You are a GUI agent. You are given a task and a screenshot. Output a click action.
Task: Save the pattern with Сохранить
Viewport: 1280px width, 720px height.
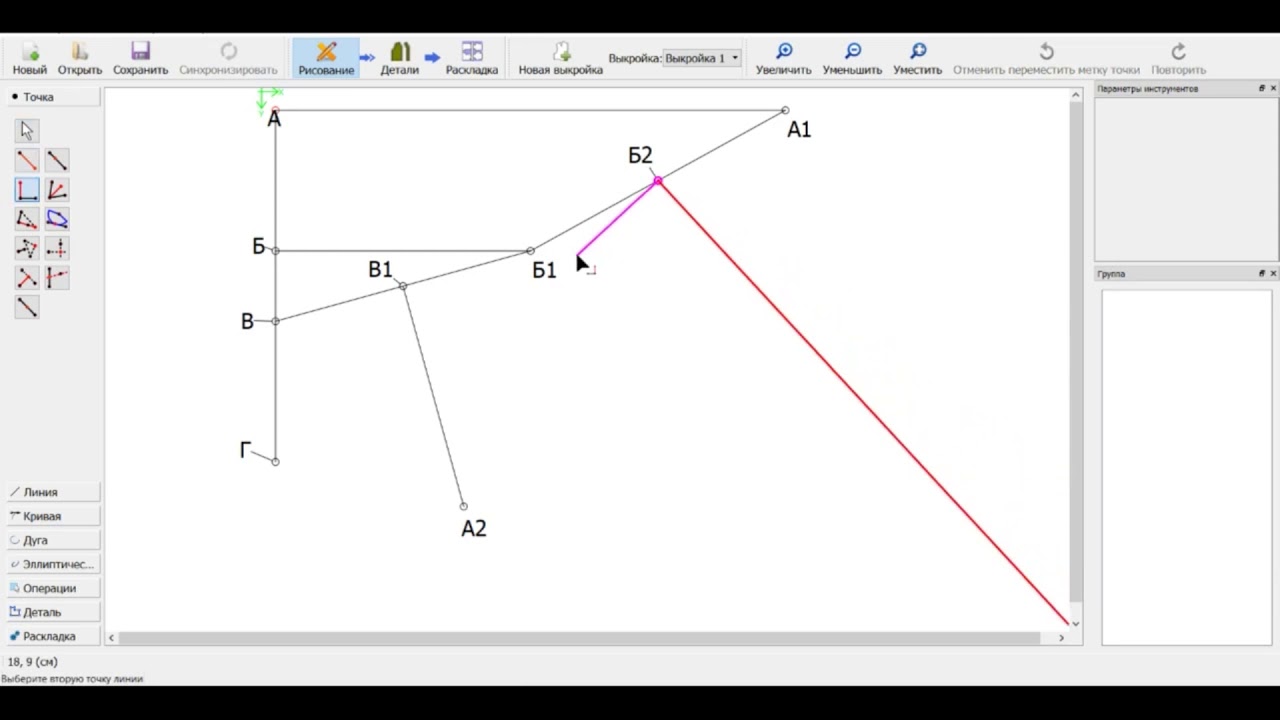click(140, 59)
